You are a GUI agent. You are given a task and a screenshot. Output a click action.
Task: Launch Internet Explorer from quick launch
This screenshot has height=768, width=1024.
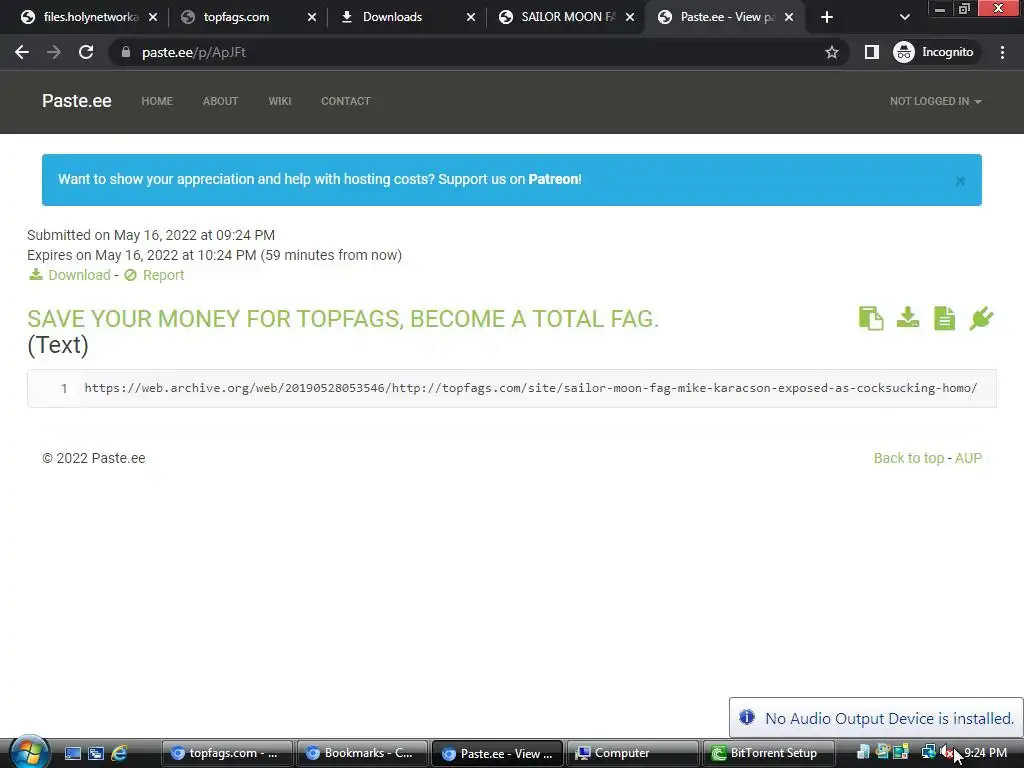click(x=119, y=753)
